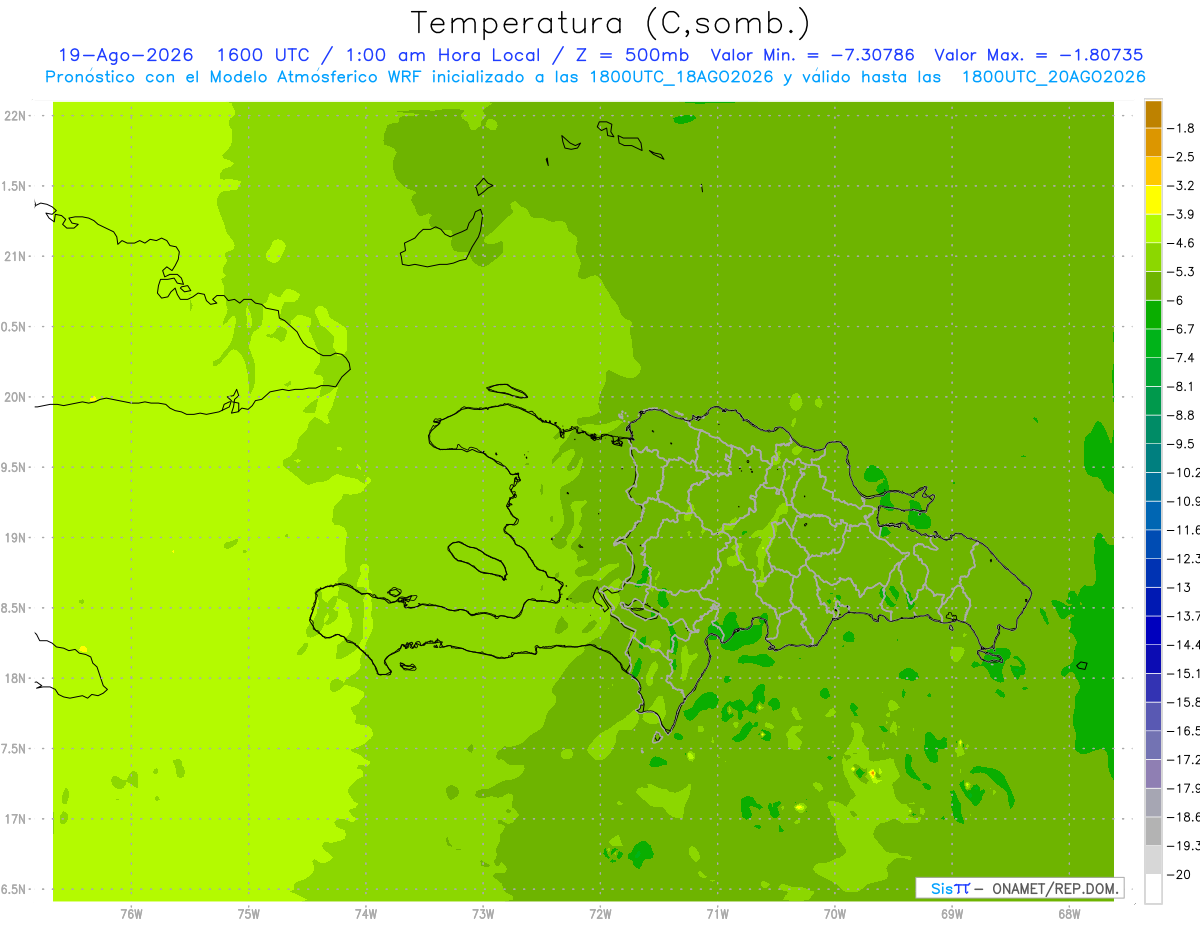Click the colorbar label '-20'
The width and height of the screenshot is (1200, 927).
coord(1181,875)
